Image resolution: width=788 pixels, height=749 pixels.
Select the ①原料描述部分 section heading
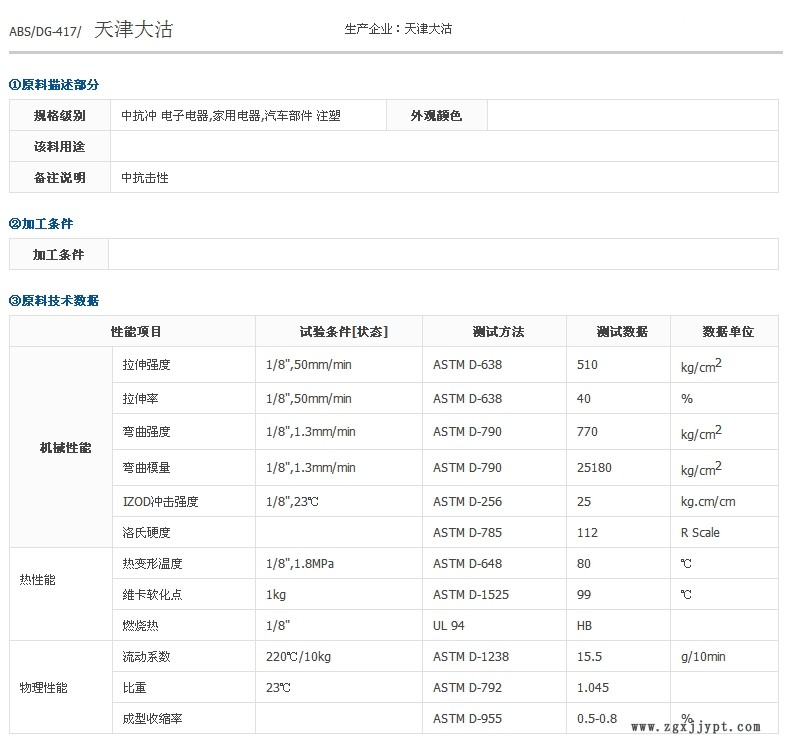point(54,85)
